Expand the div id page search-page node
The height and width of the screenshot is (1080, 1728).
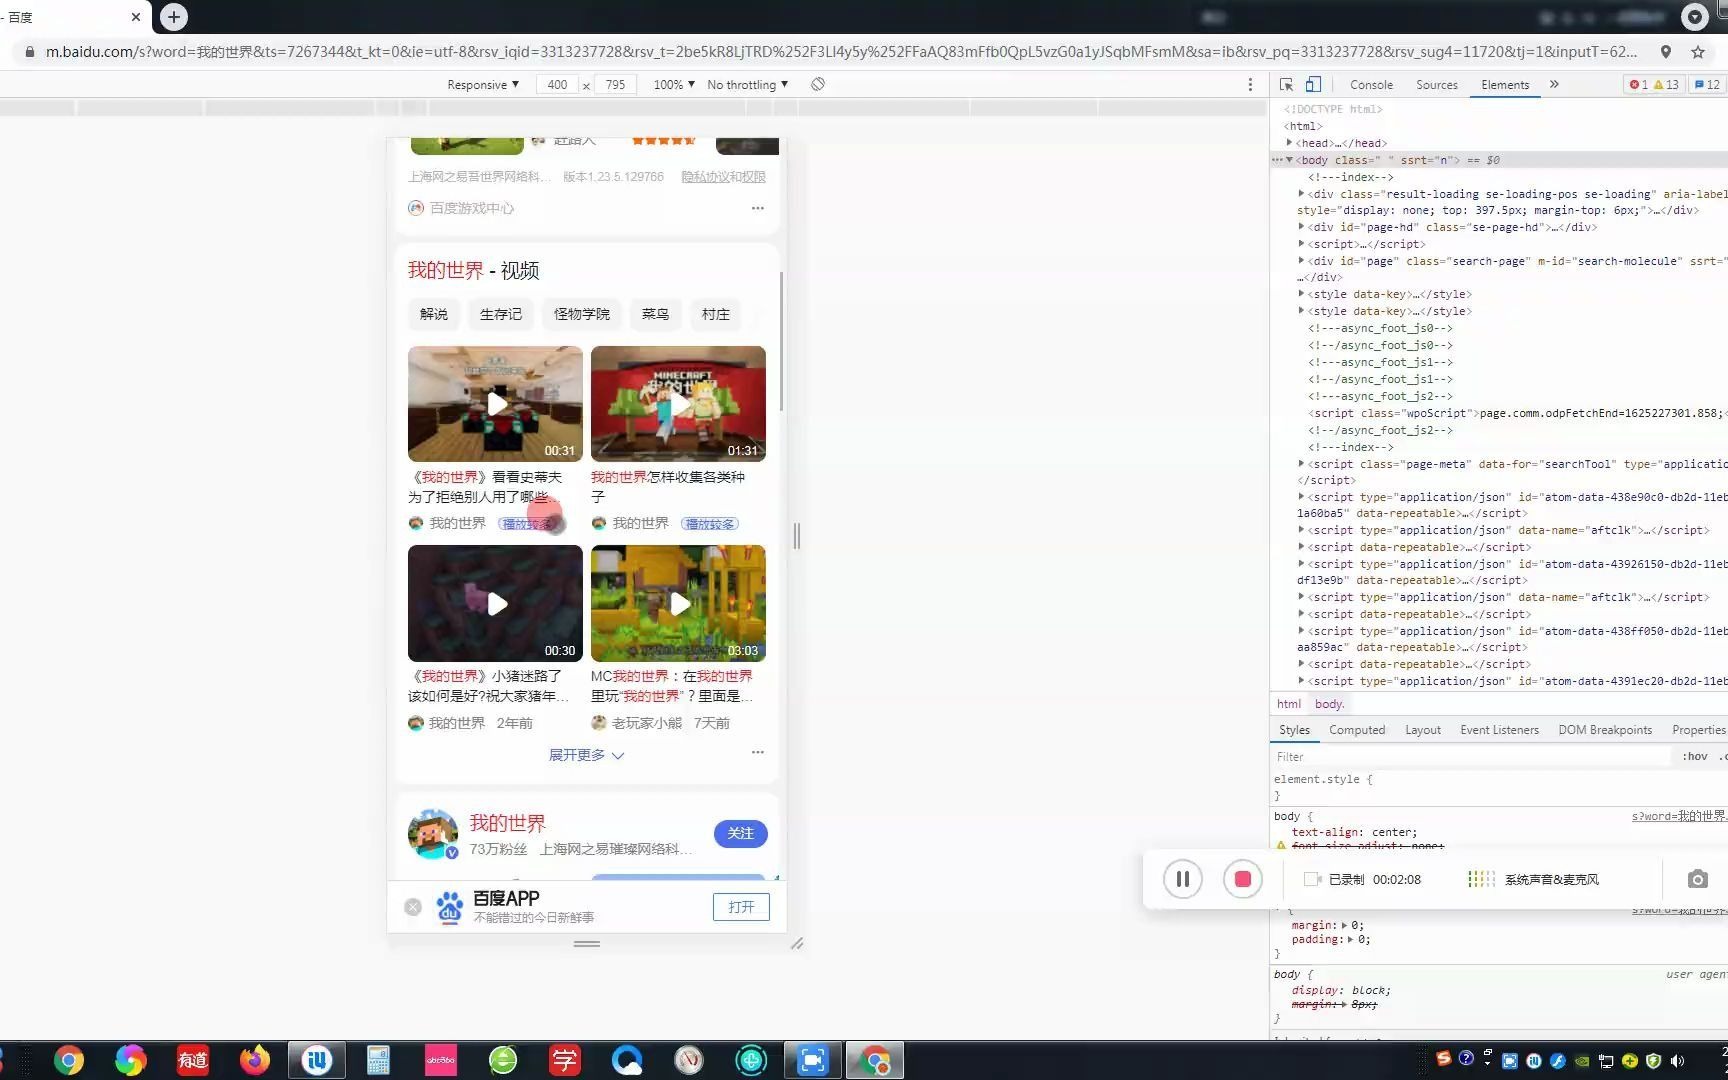point(1301,261)
